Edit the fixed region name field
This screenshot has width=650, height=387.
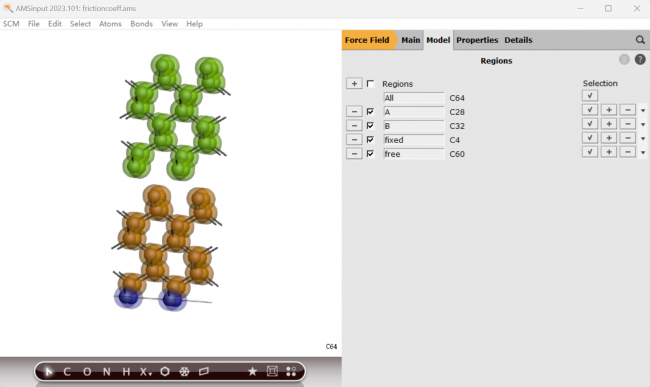(x=414, y=140)
